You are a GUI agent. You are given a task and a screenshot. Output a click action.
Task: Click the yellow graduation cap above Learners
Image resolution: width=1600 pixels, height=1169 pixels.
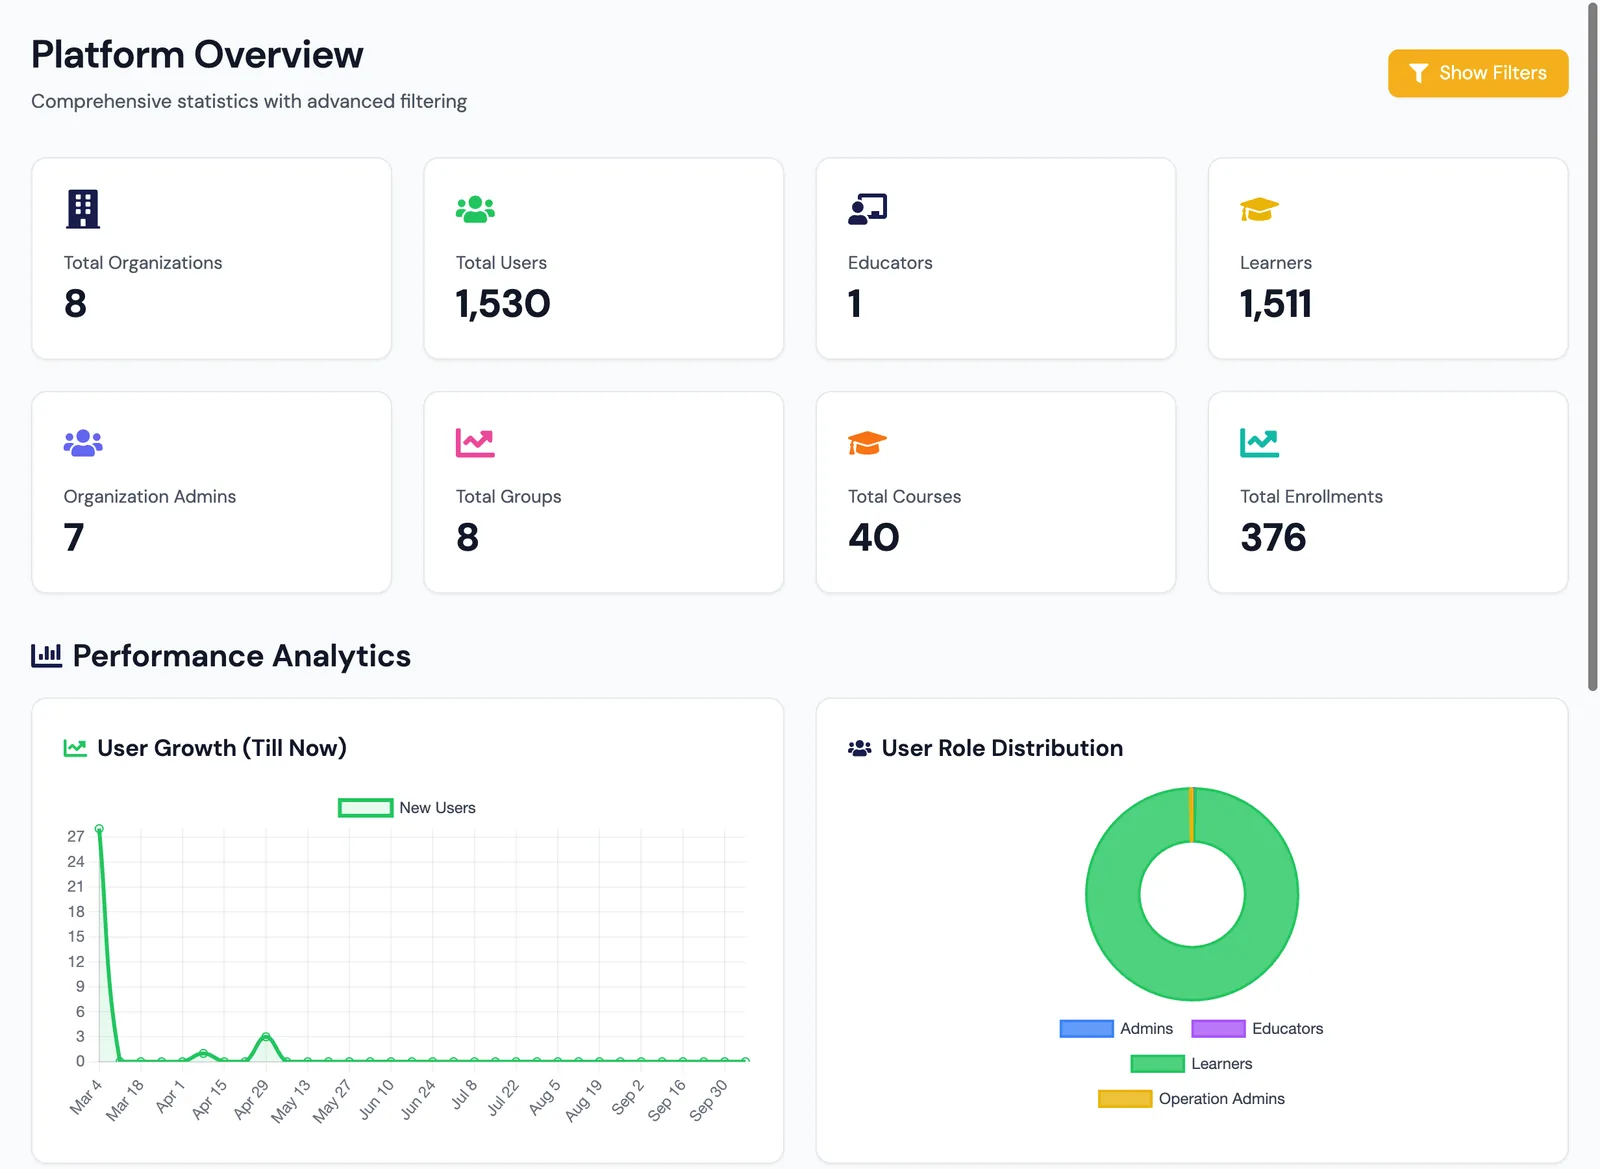[x=1259, y=209]
